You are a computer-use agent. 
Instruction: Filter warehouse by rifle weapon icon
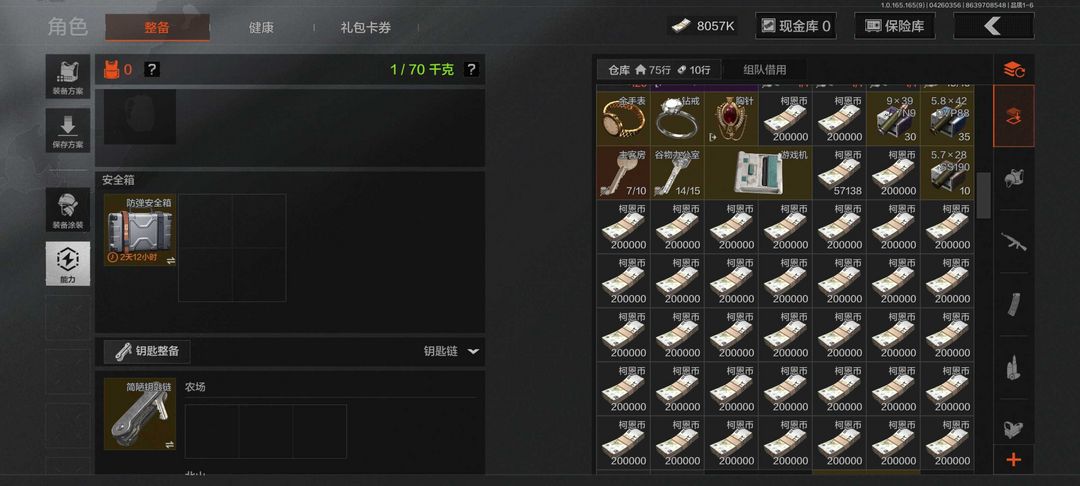(x=1013, y=242)
